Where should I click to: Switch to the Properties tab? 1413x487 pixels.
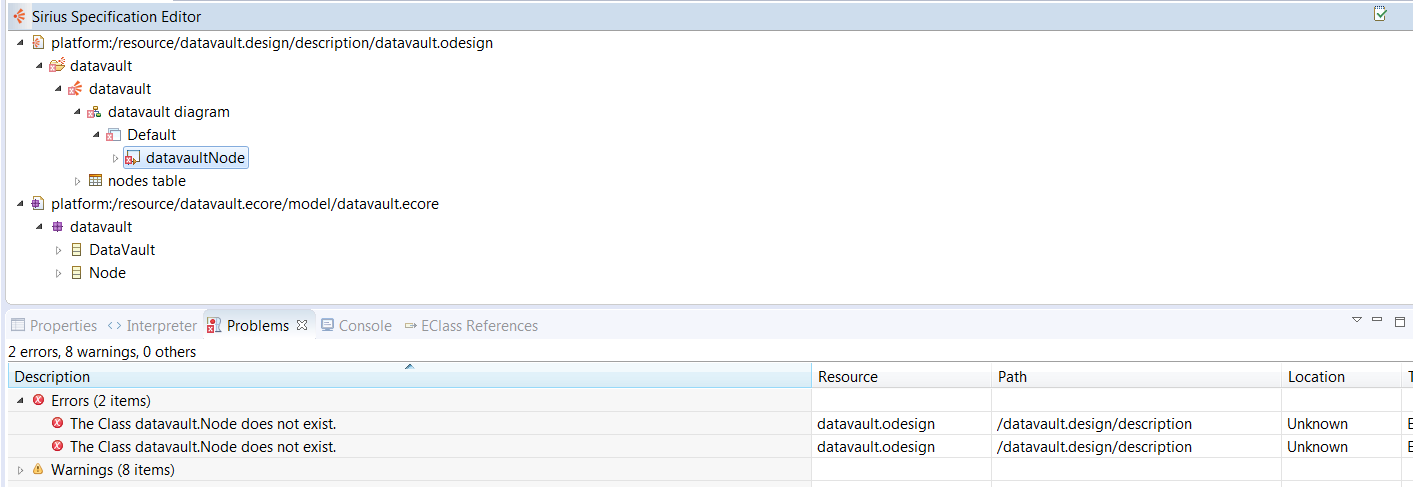pyautogui.click(x=54, y=325)
